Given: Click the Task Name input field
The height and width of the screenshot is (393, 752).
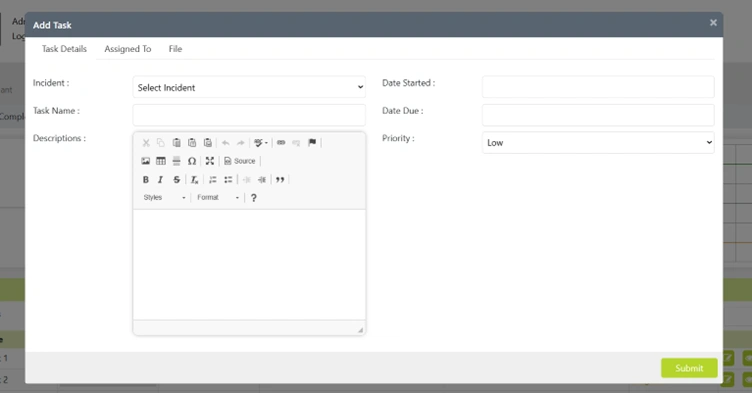Looking at the screenshot, I should (249, 115).
